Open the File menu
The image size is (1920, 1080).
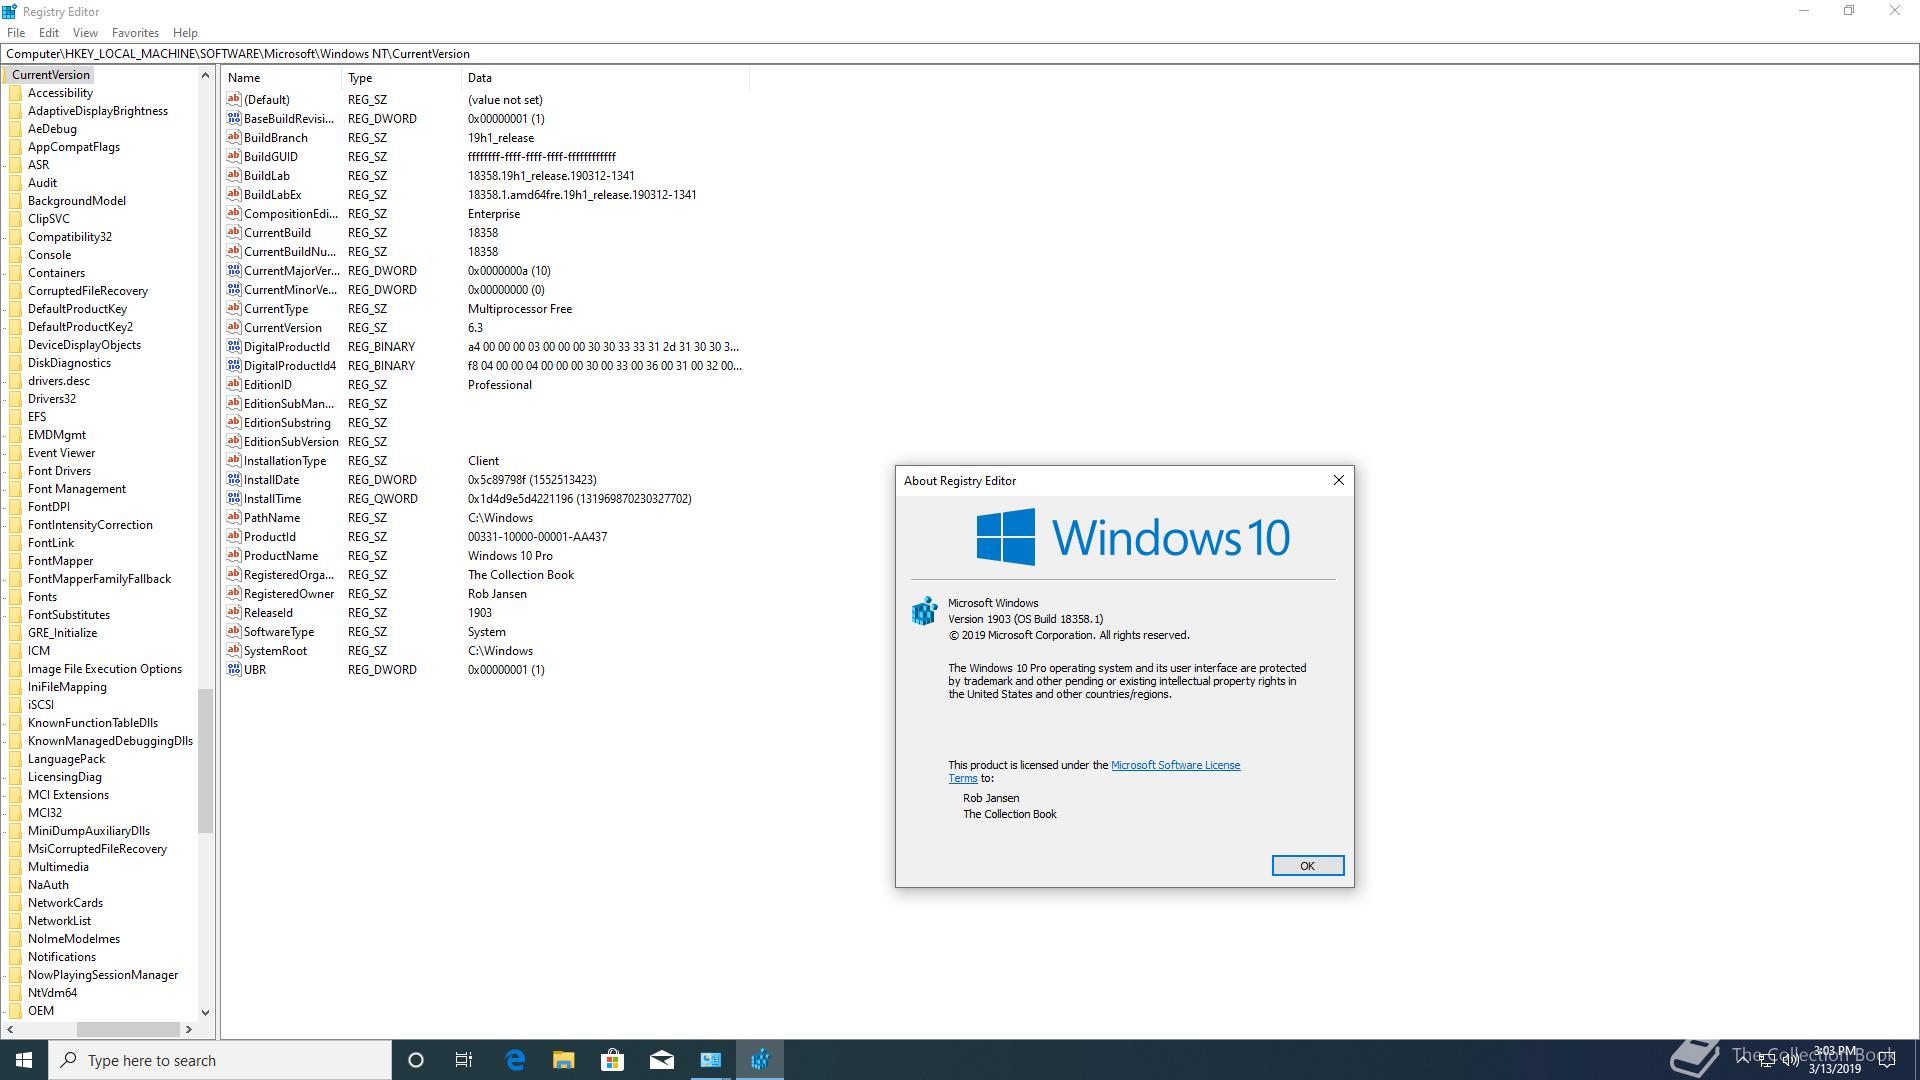pyautogui.click(x=16, y=33)
